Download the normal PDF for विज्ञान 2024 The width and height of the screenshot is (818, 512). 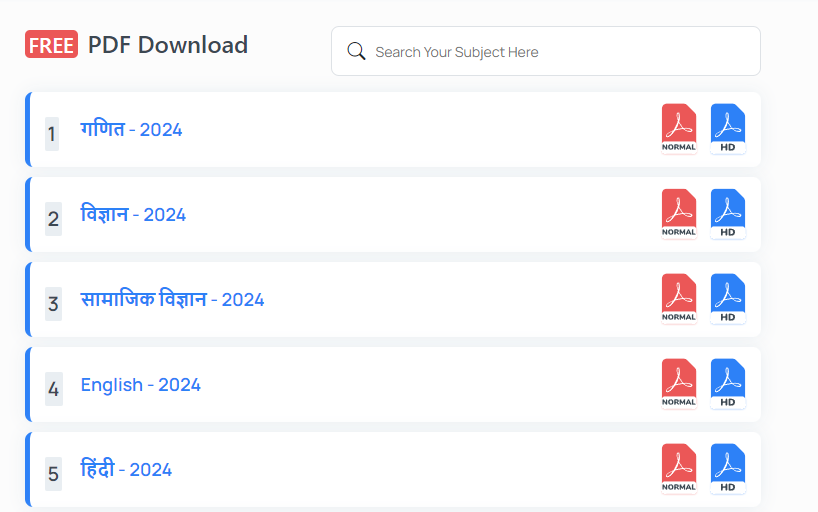(x=679, y=214)
